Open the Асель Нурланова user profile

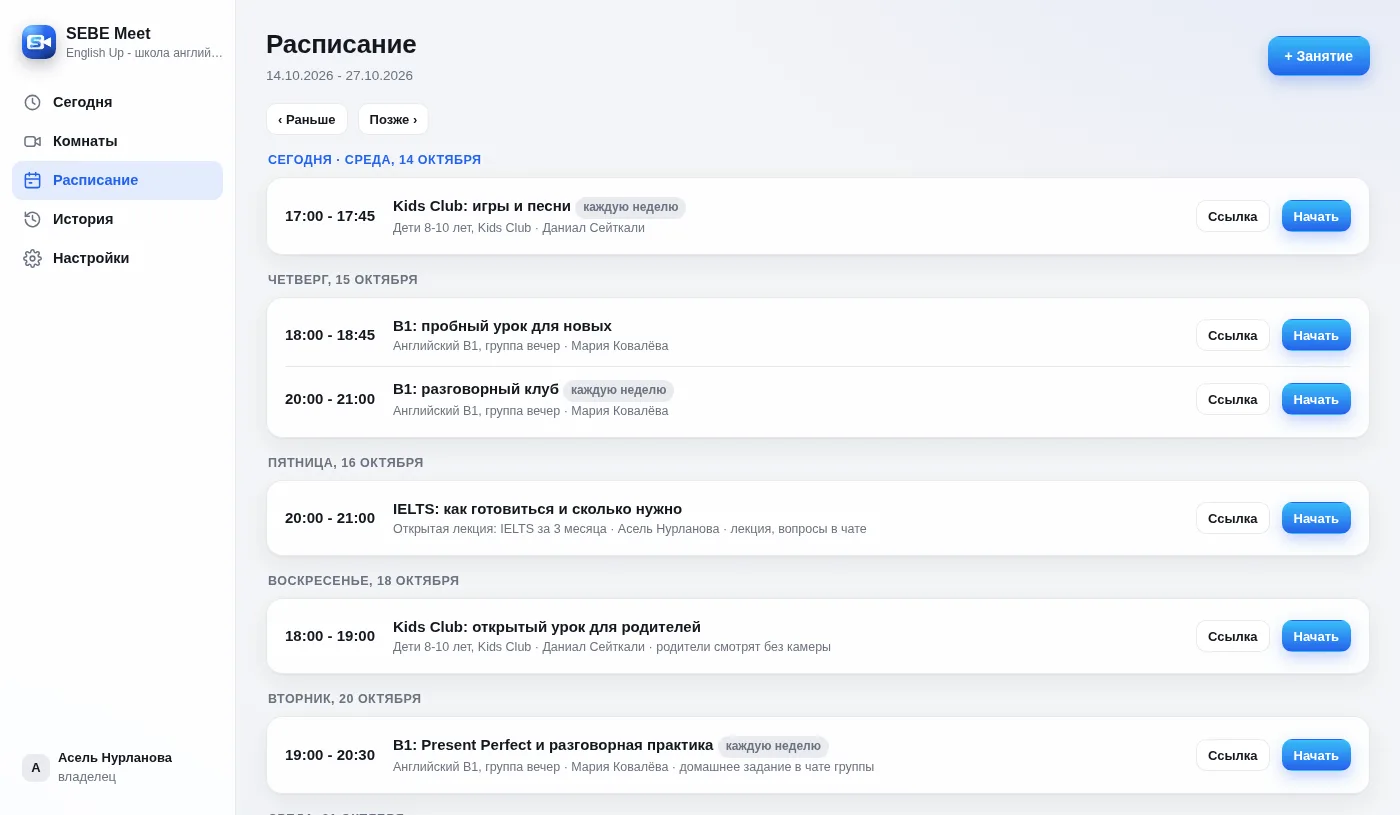point(117,767)
